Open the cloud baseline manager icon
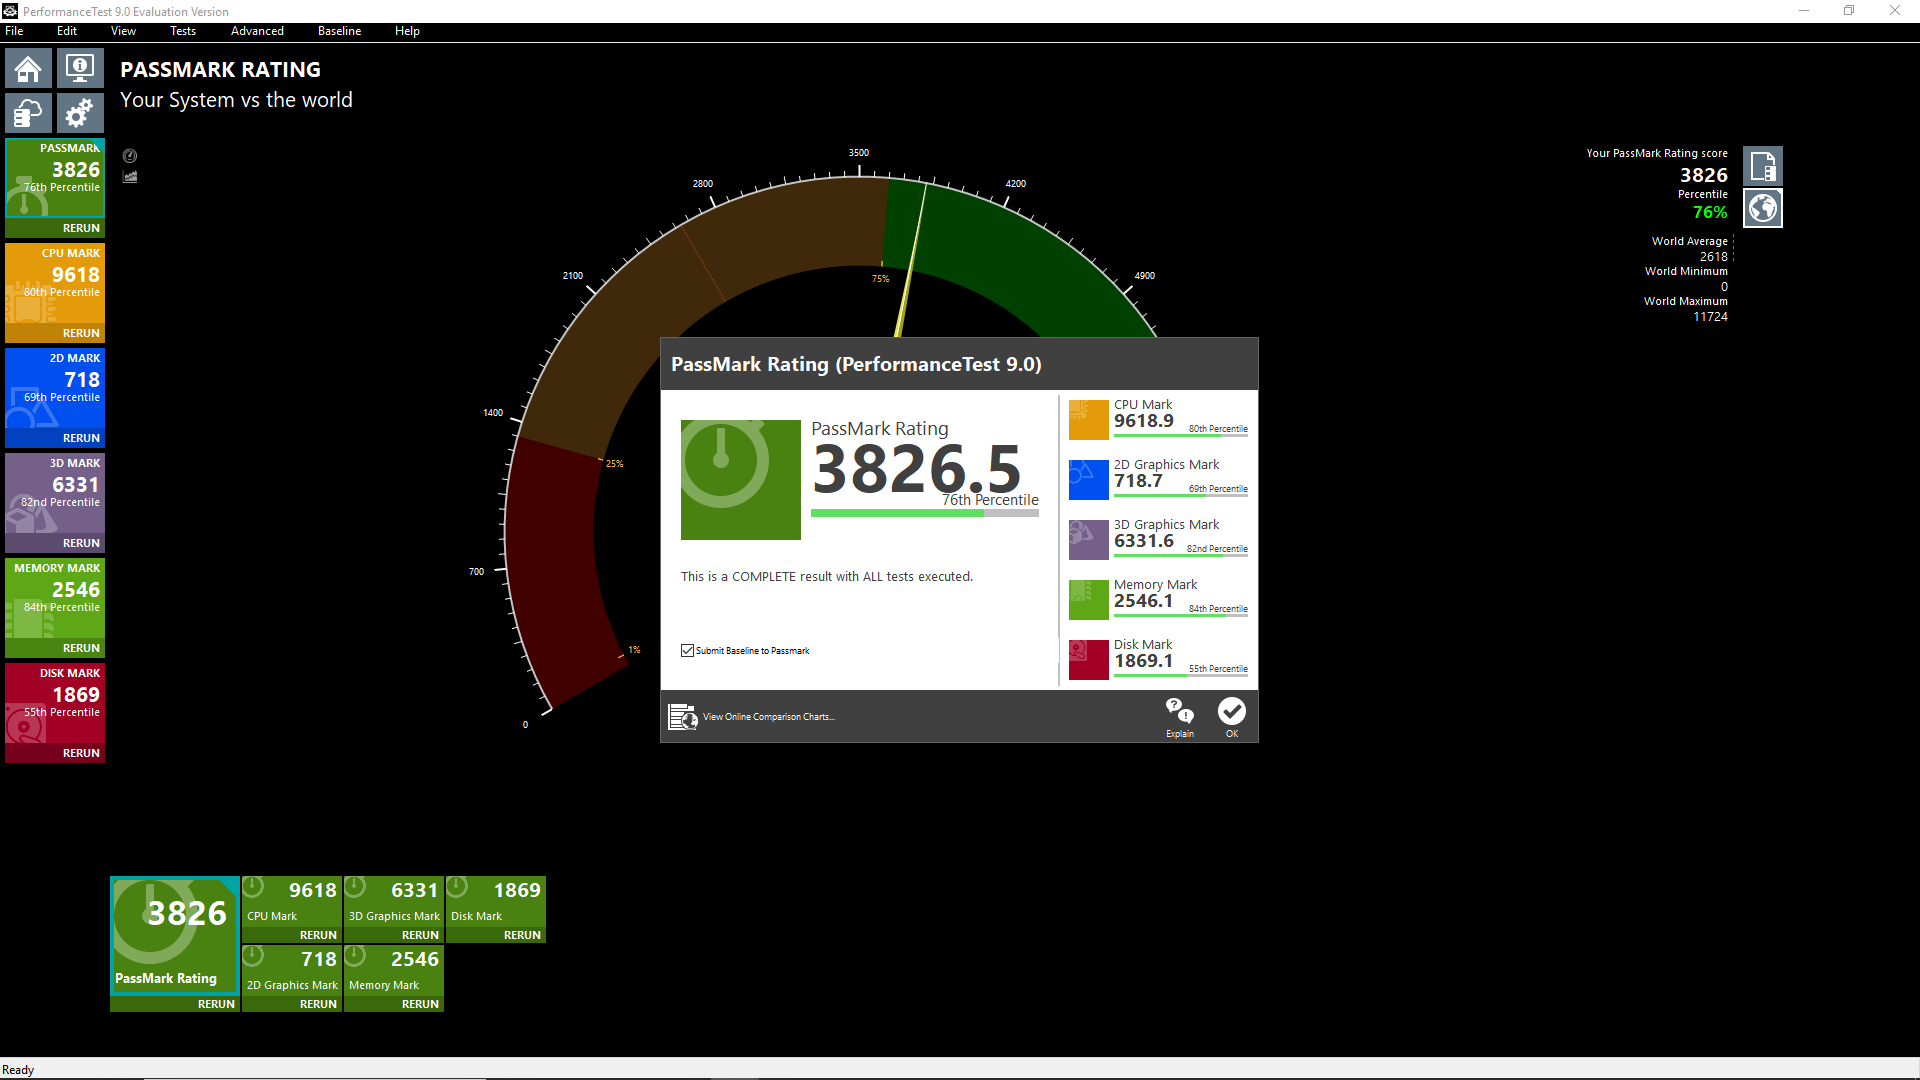This screenshot has height=1080, width=1920. (28, 114)
